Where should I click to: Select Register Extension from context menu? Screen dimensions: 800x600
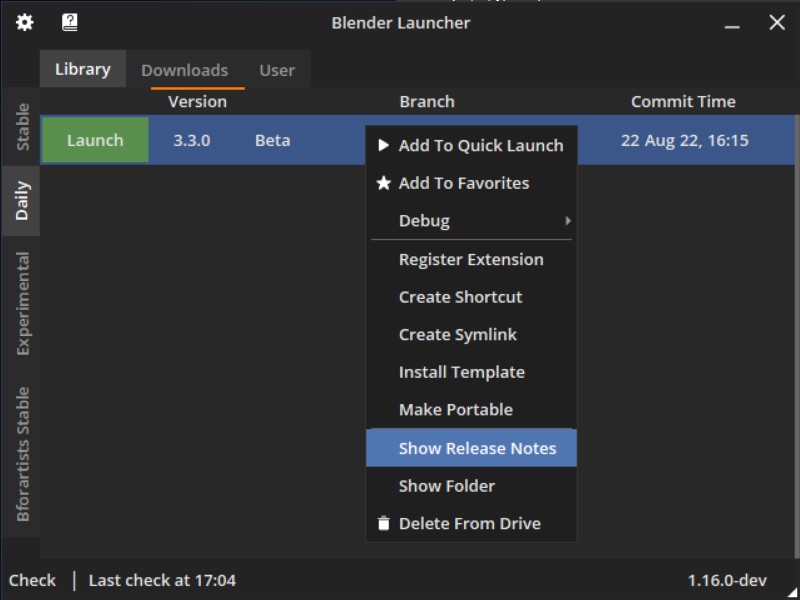pyautogui.click(x=471, y=260)
